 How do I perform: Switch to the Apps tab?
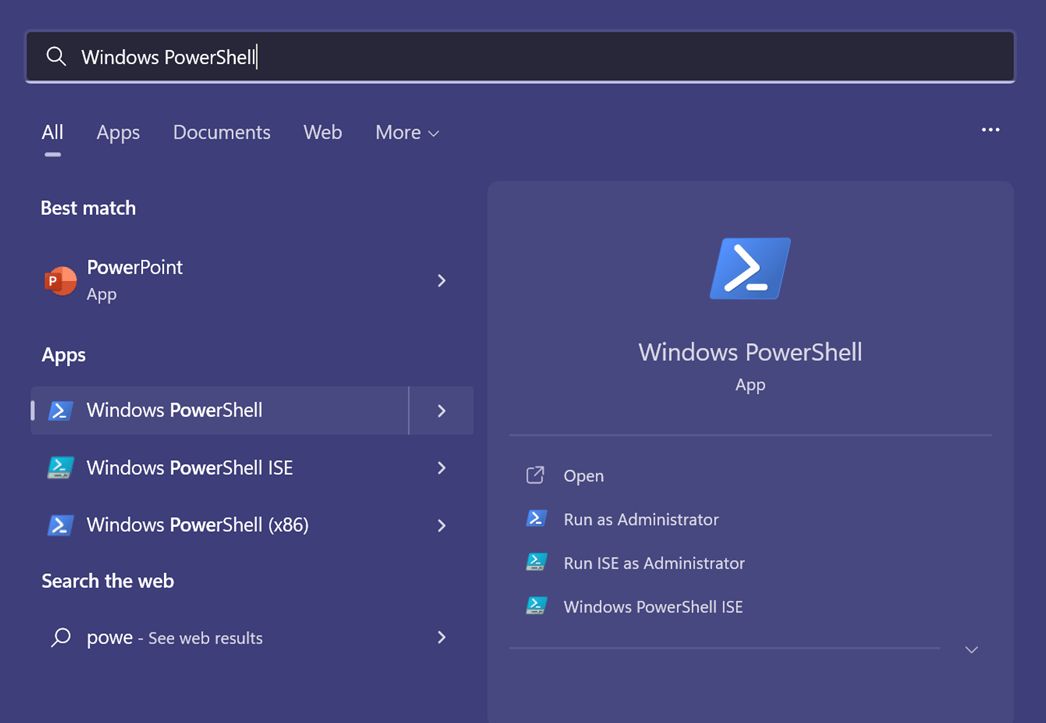tap(118, 132)
